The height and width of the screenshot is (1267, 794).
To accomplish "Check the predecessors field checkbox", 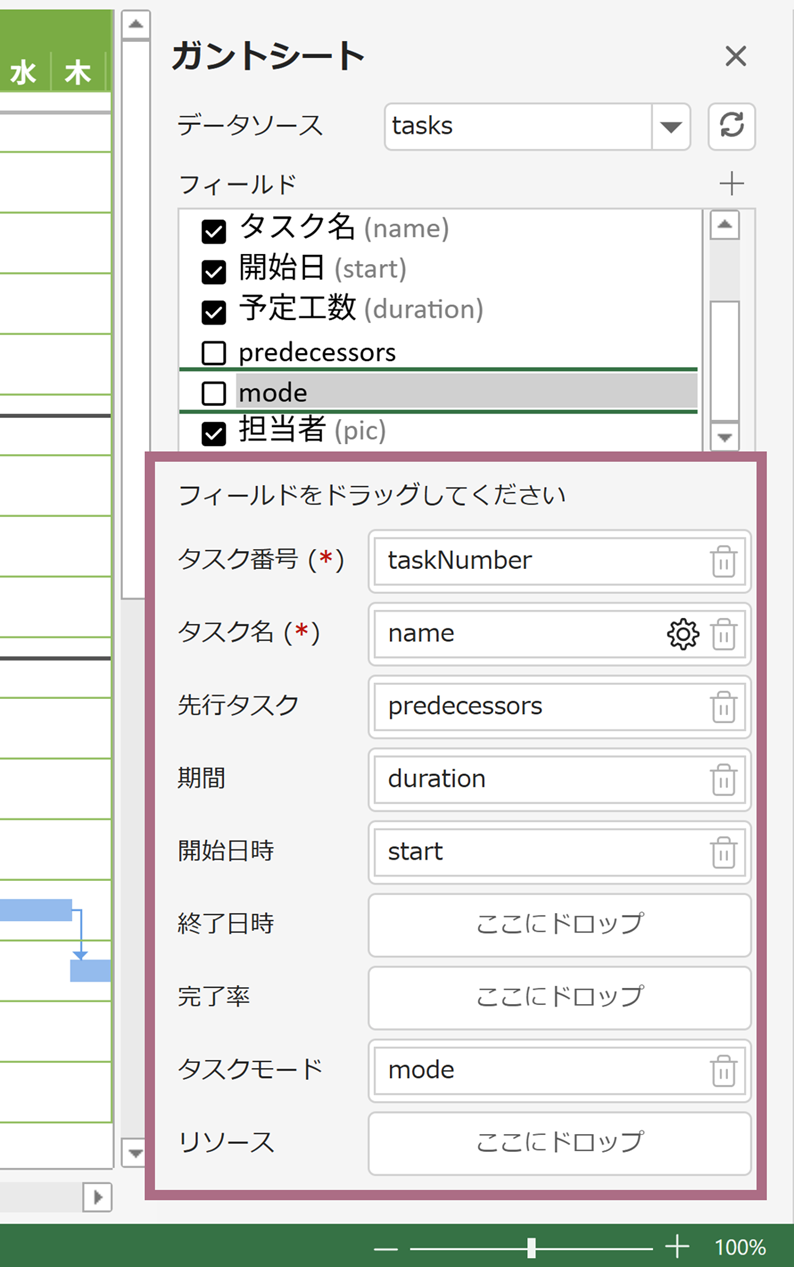I will 214,353.
